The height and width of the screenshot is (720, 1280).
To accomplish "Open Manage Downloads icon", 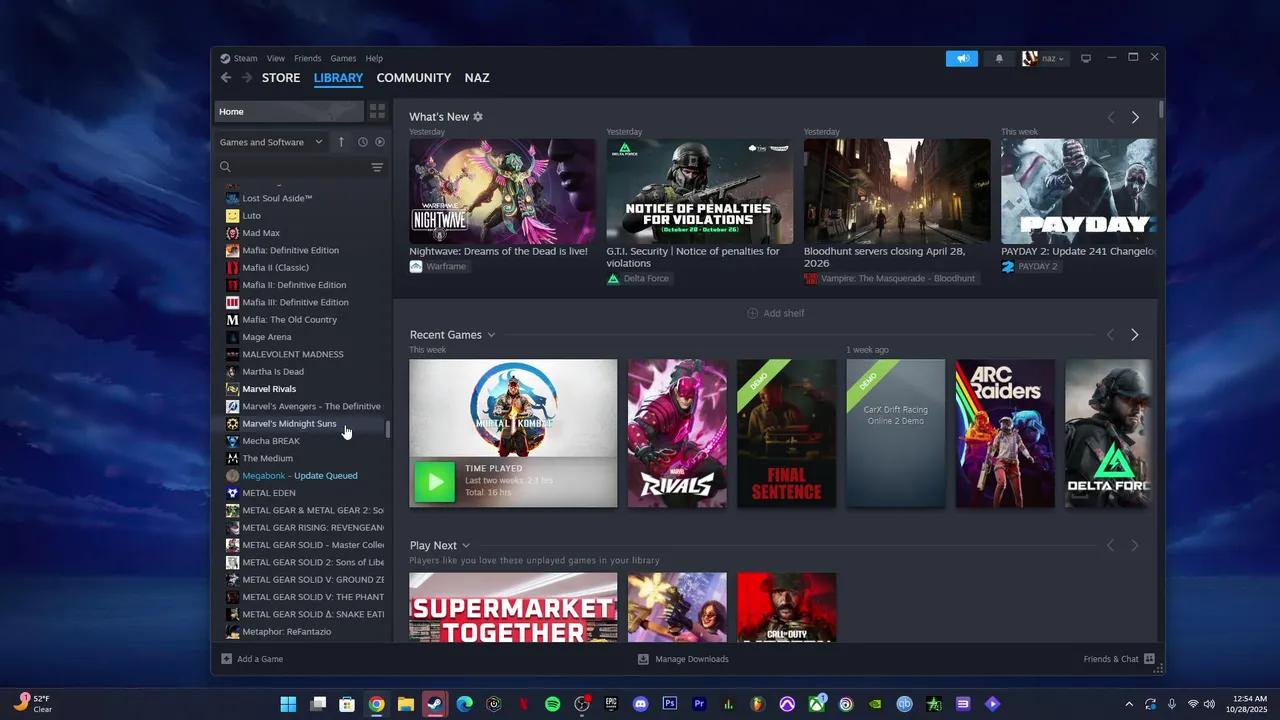I will 643,659.
